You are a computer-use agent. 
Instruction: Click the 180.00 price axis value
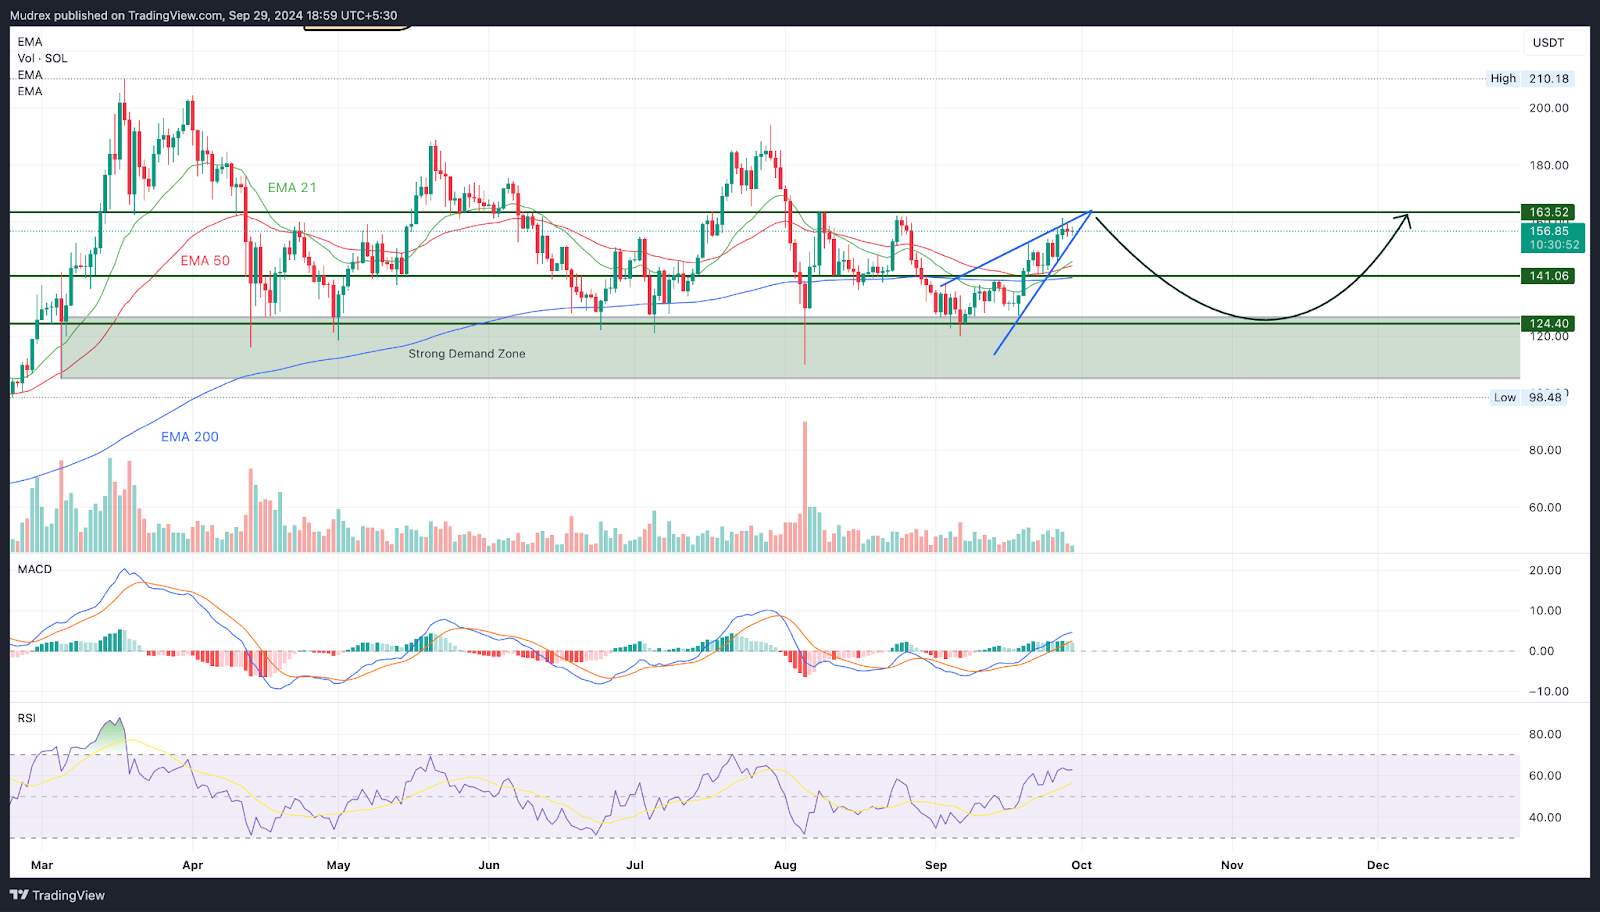pyautogui.click(x=1548, y=165)
